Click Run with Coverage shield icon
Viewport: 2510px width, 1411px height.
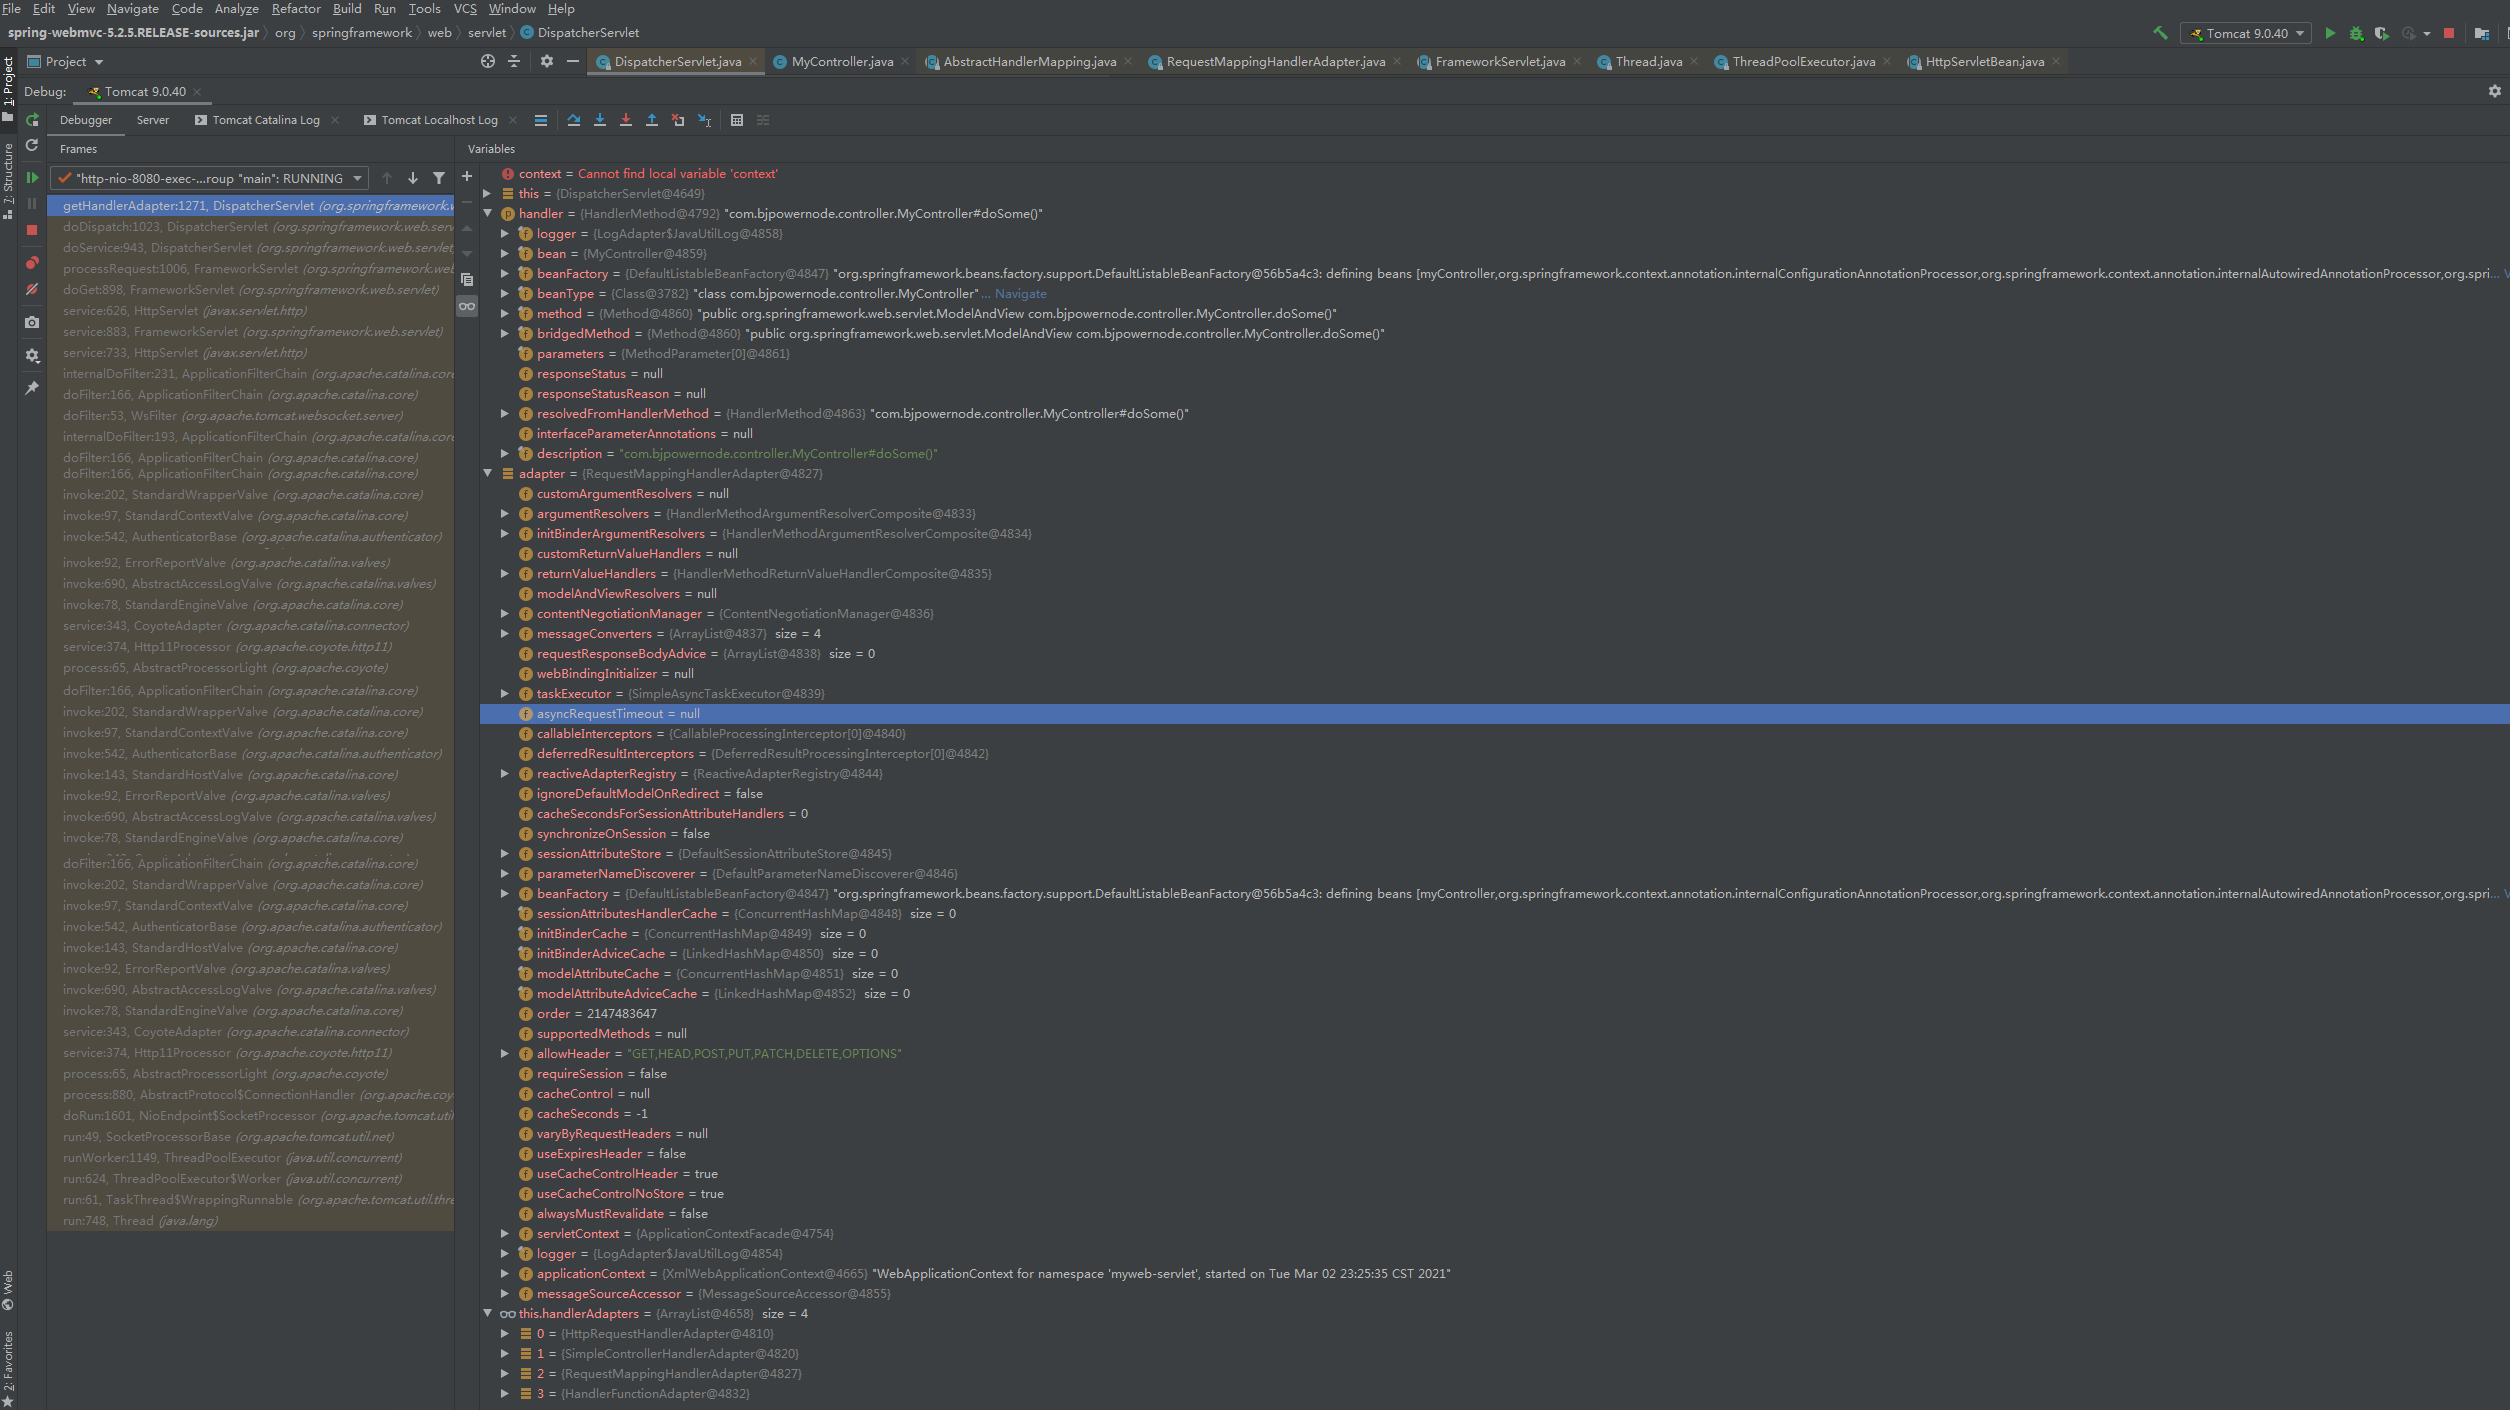(2382, 33)
